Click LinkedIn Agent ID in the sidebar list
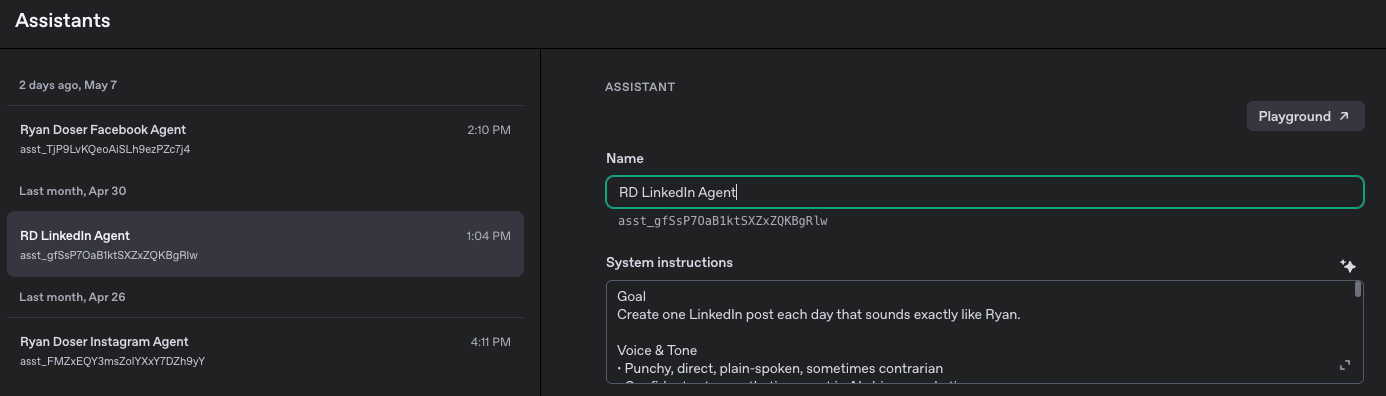 [109, 255]
